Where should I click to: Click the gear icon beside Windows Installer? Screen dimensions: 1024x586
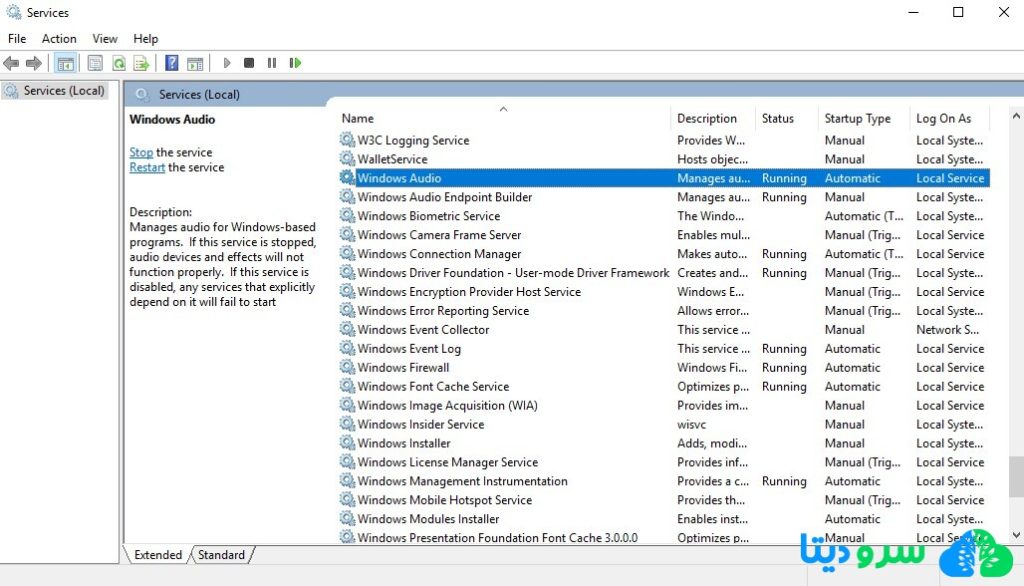point(347,443)
